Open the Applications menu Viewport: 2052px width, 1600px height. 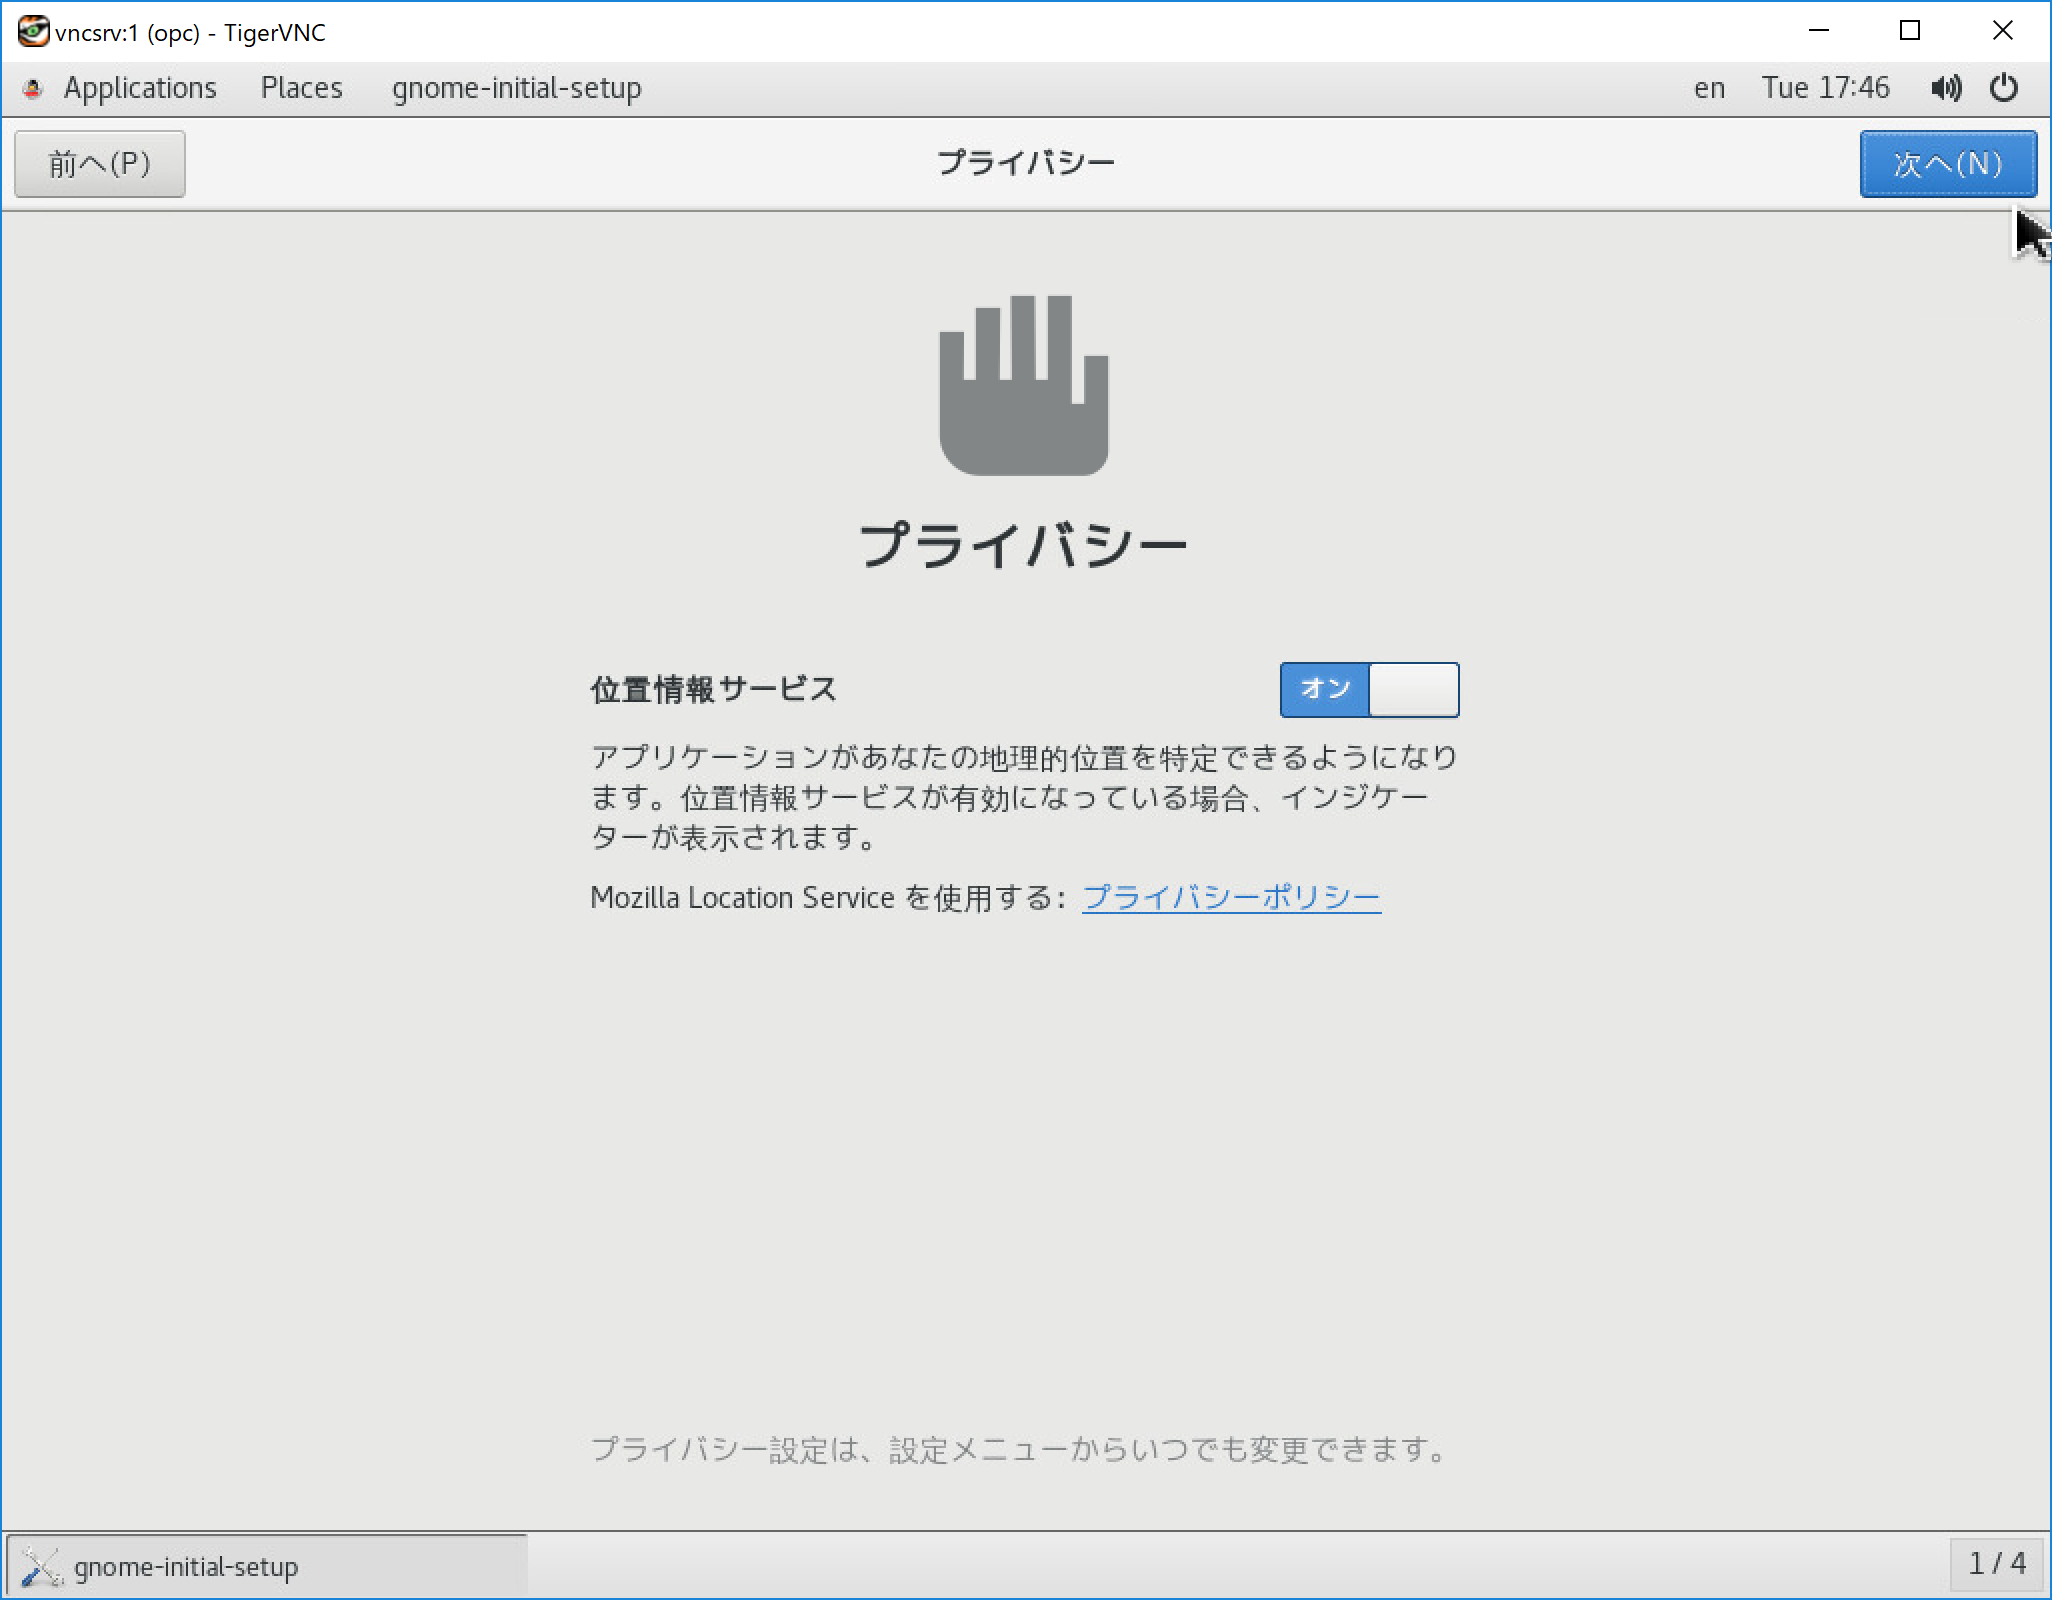pos(140,88)
